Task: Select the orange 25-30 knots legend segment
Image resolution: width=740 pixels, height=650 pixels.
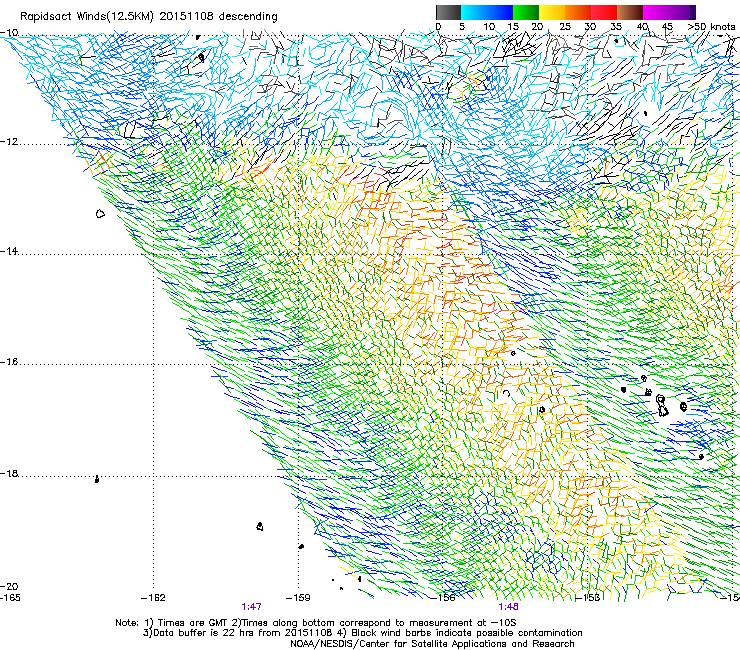Action: pyautogui.click(x=578, y=12)
